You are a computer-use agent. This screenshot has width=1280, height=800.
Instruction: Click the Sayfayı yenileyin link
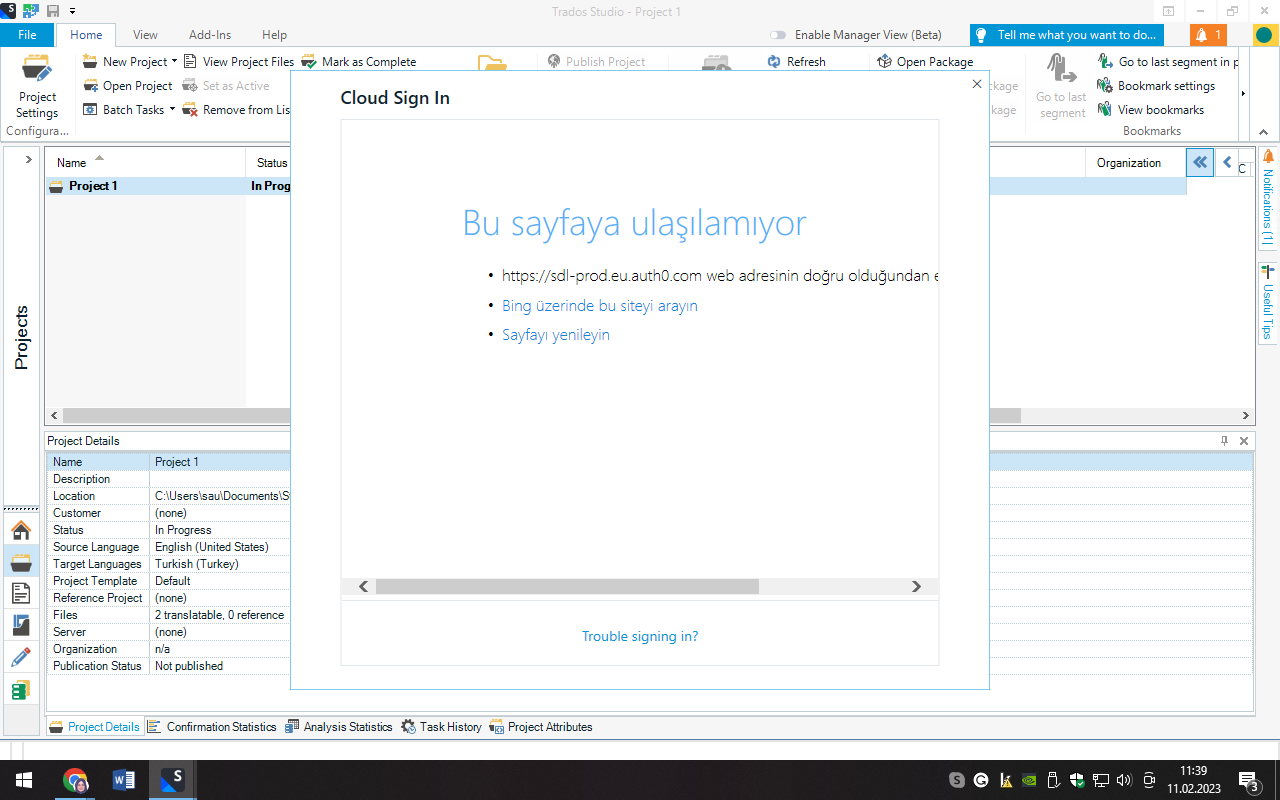[x=556, y=335]
